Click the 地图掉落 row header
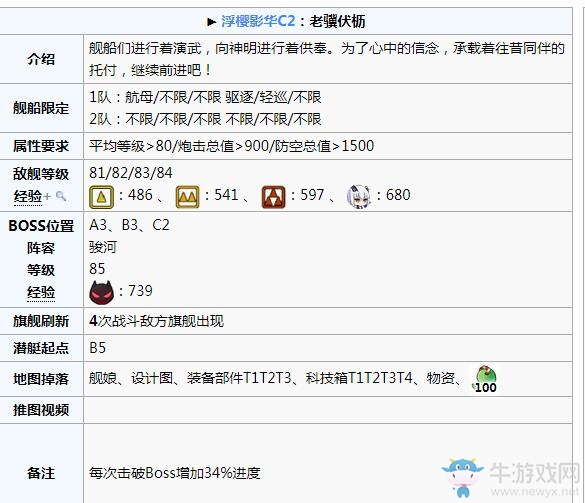Image resolution: width=585 pixels, height=503 pixels. (x=41, y=379)
